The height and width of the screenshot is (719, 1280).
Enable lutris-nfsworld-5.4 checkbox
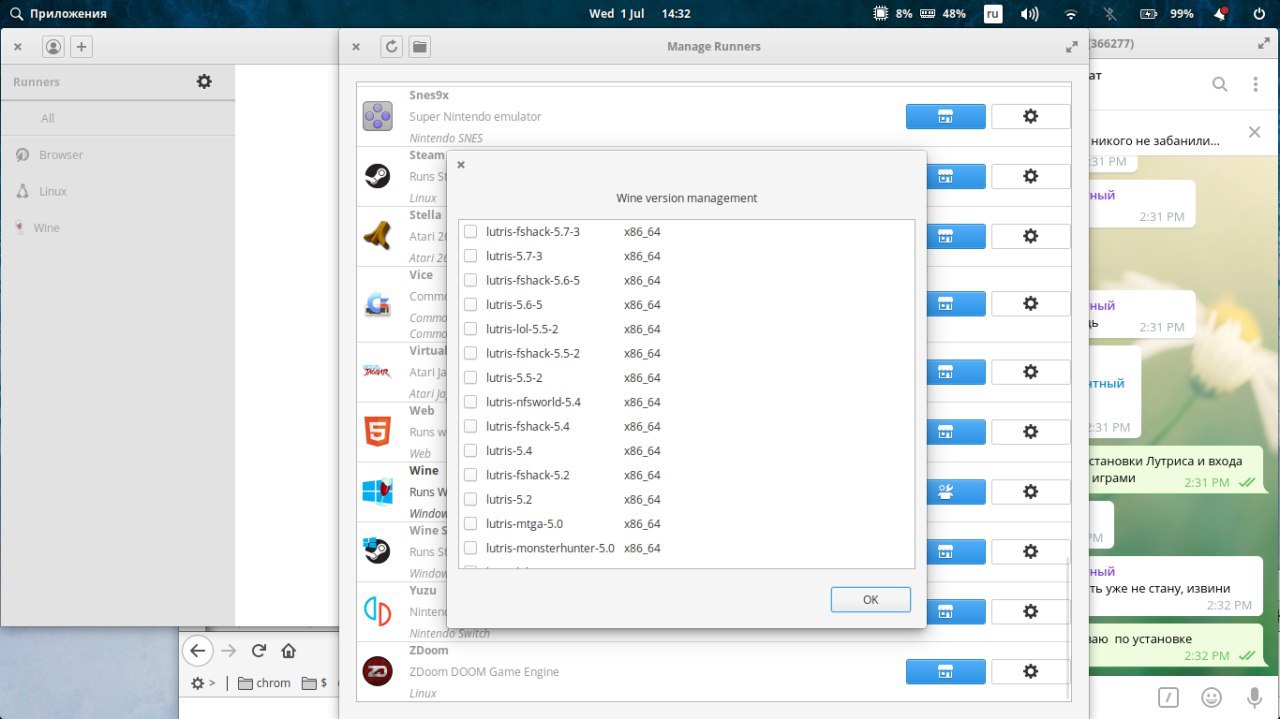tap(470, 402)
